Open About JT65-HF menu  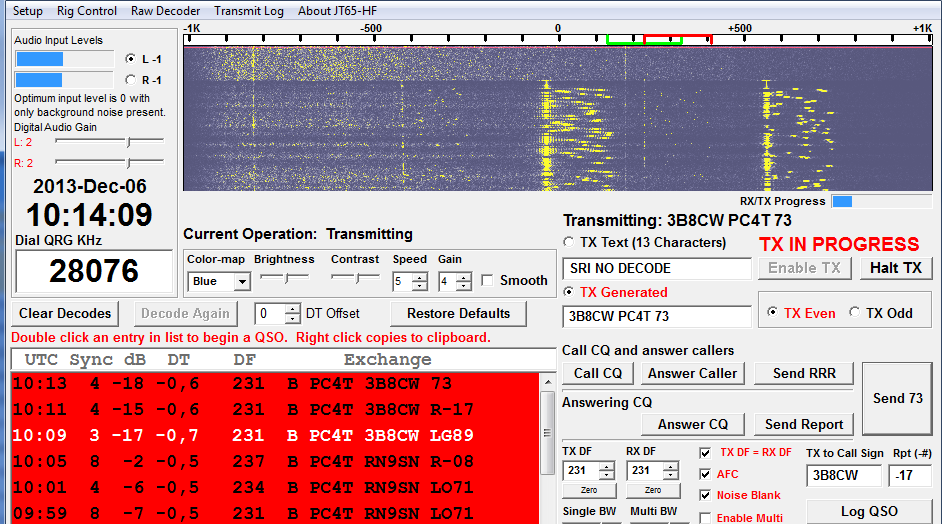click(x=338, y=11)
